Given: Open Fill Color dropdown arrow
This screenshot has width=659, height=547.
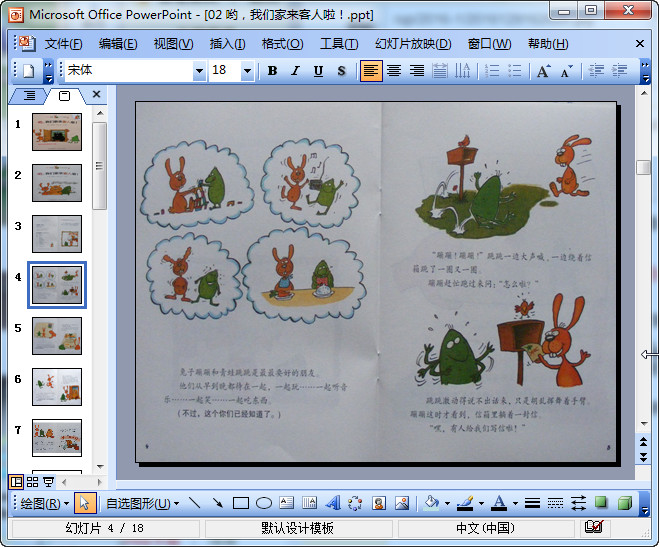Looking at the screenshot, I should 447,503.
